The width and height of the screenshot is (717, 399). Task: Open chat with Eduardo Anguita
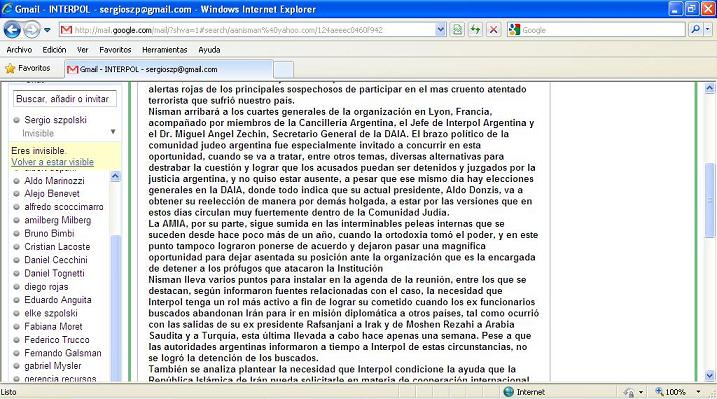(x=58, y=300)
